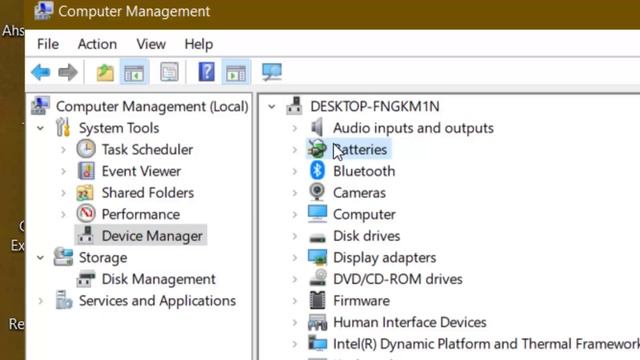Image resolution: width=640 pixels, height=360 pixels.
Task: Click the Disk Management icon
Action: click(86, 279)
